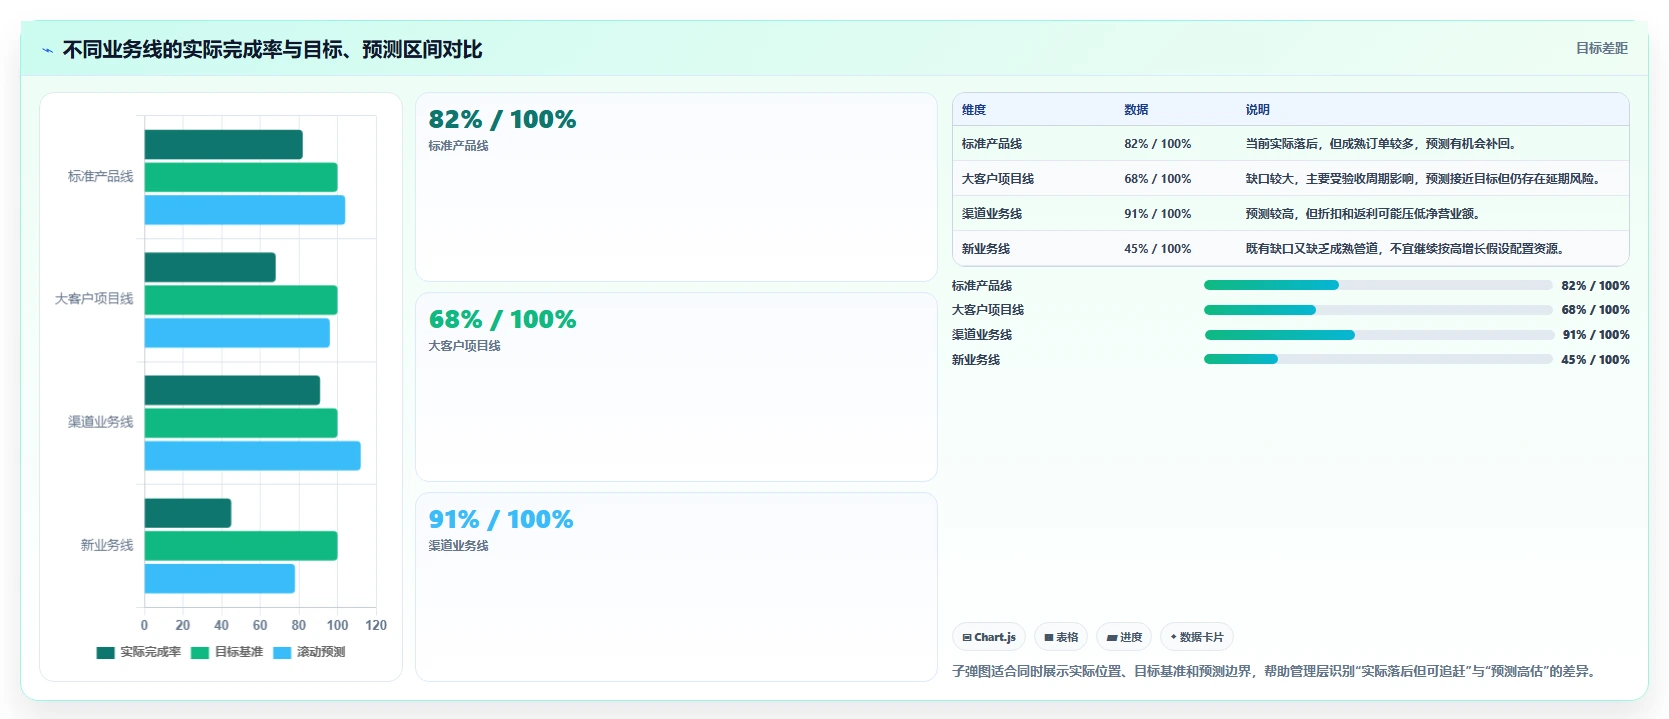The width and height of the screenshot is (1669, 719).
Task: Click the 进度 tag chip
Action: (x=1124, y=637)
